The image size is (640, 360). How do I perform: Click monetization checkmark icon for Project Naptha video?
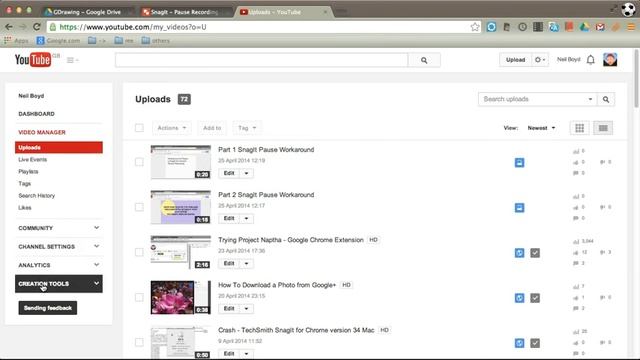pos(535,253)
